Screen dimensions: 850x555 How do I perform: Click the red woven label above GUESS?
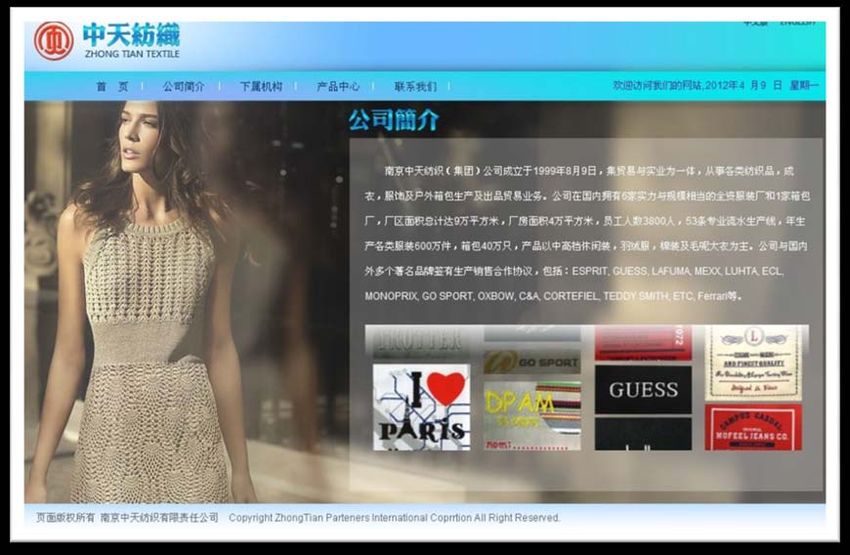[x=643, y=343]
